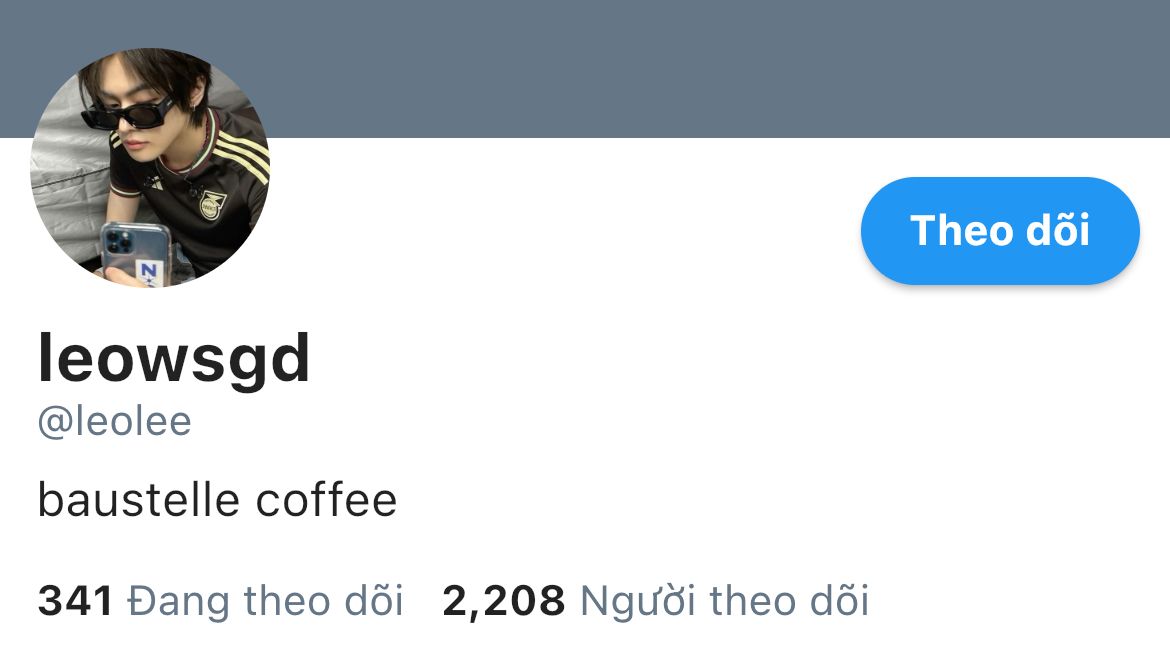This screenshot has width=1170, height=669.
Task: Click the @ symbol in the username handle
Action: (x=54, y=422)
